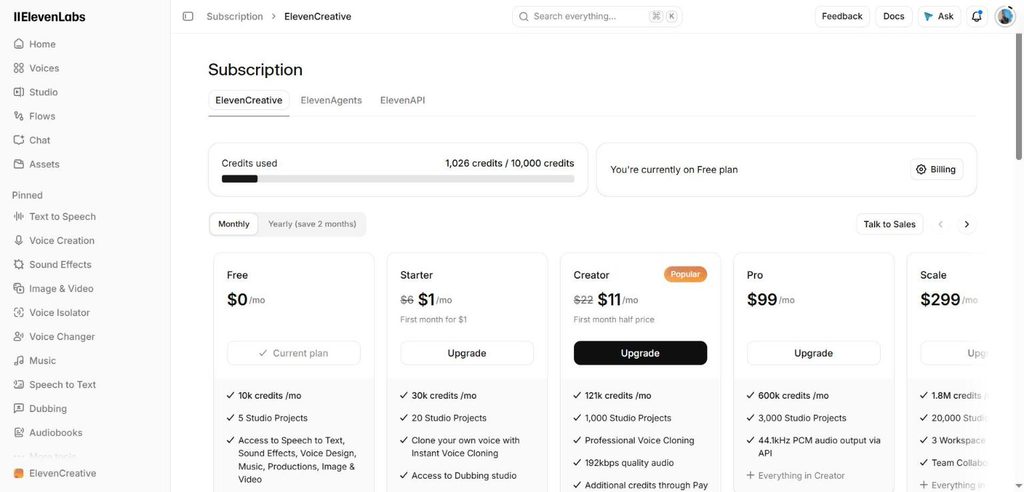Click the Popular badge on Creator
Screen dimensions: 1024x492
coord(685,274)
